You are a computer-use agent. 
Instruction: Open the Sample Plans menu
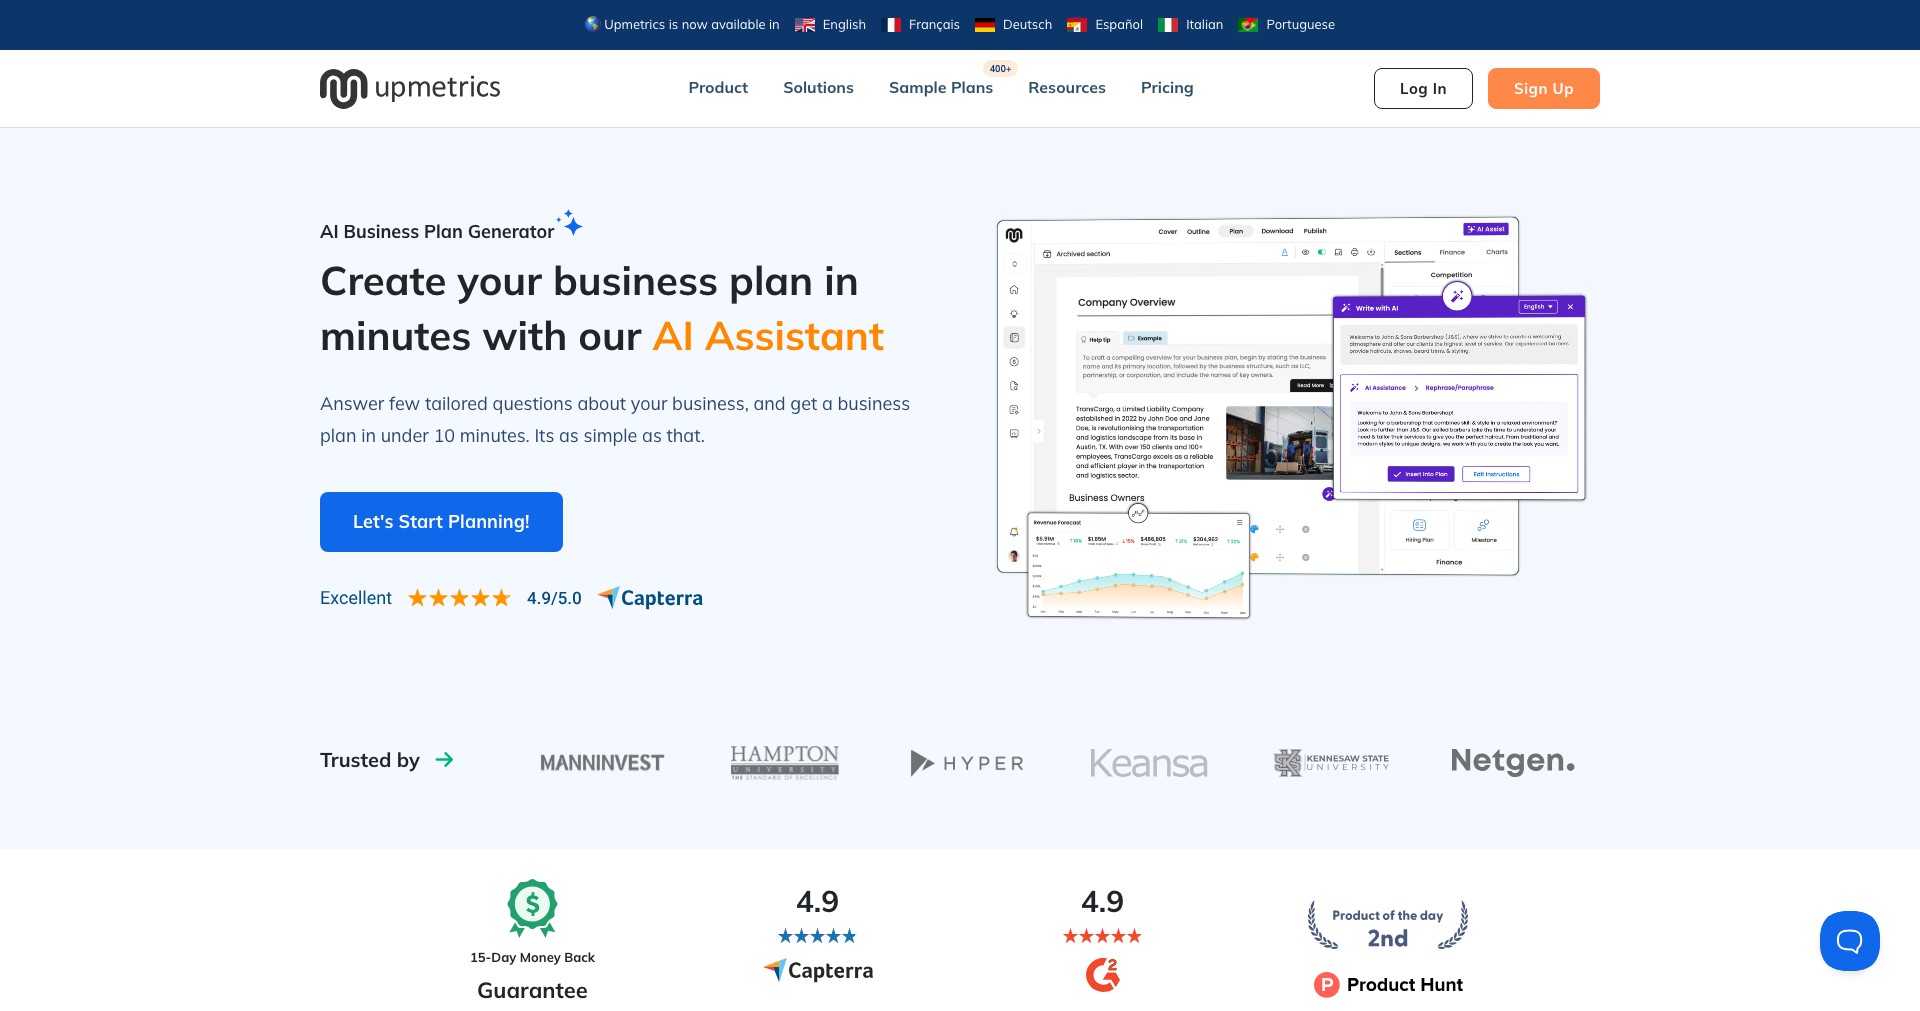tap(941, 88)
